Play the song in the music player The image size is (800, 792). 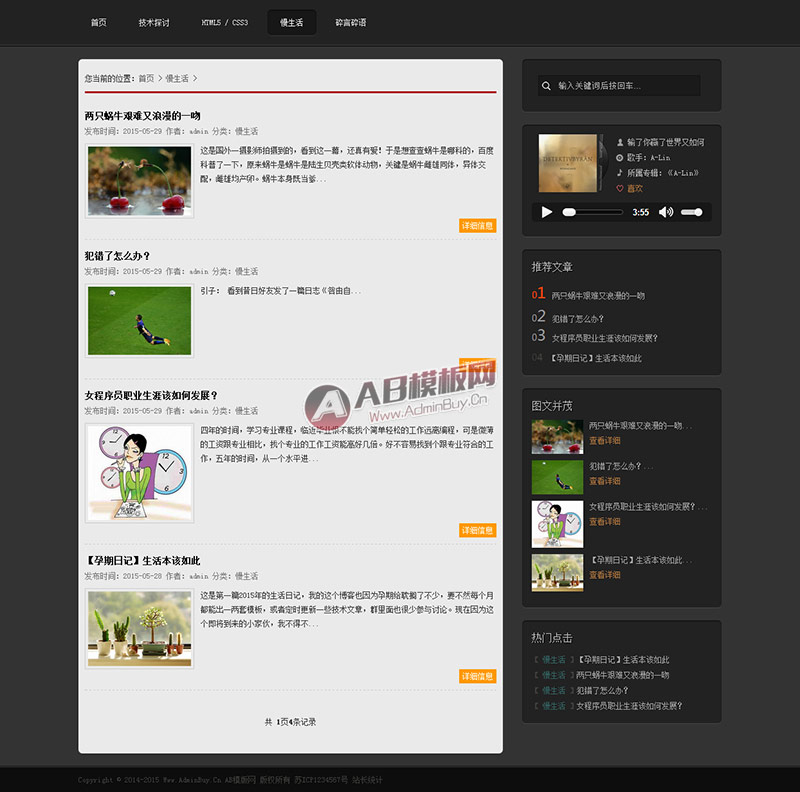[x=546, y=212]
